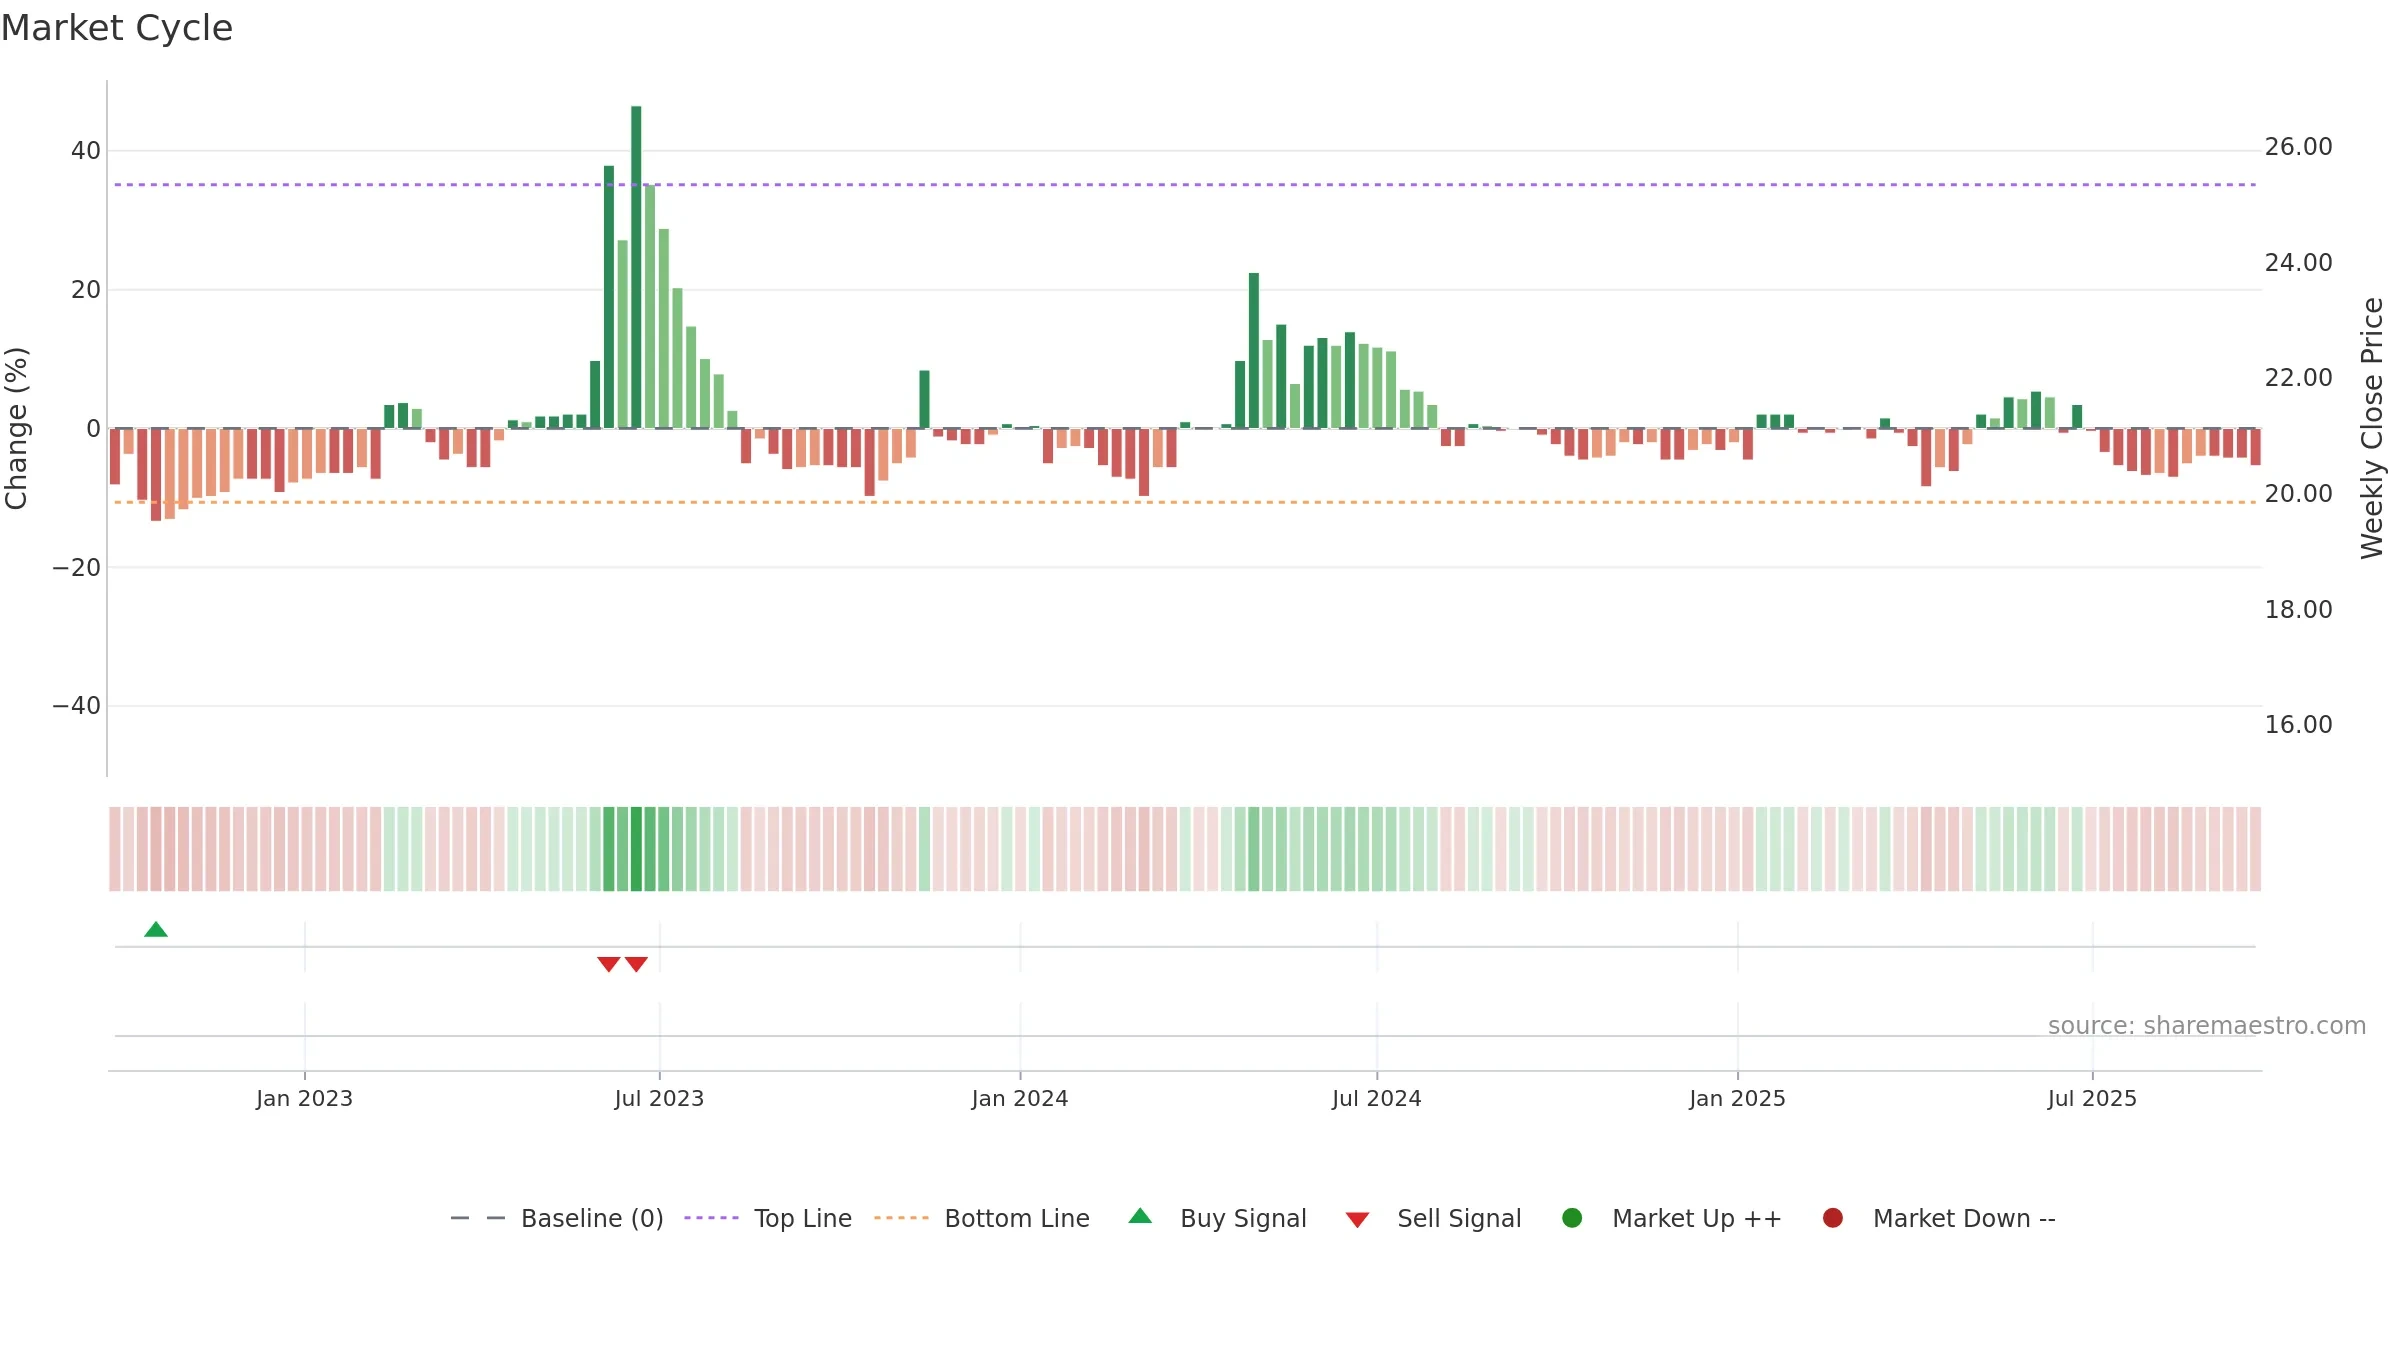Click the Jul 2025 axis label
The image size is (2400, 1350).
pos(2092,1098)
